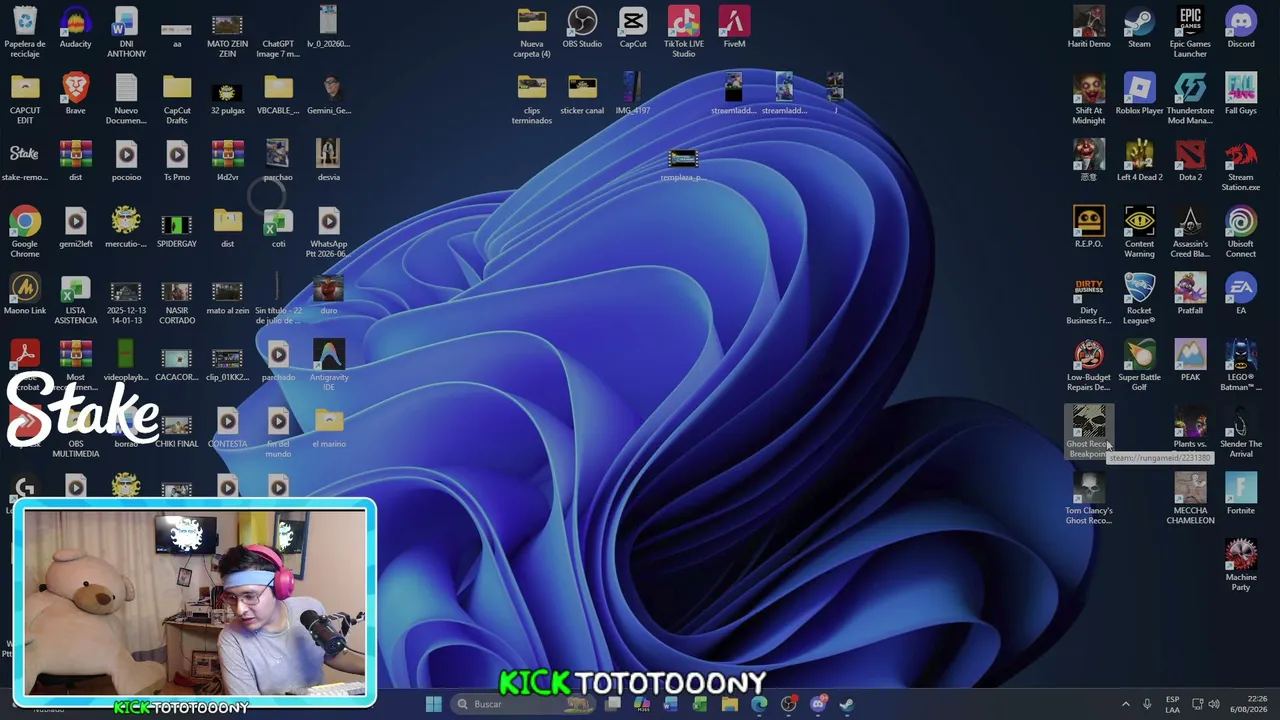Select the Slender The Arrival shortcut
The height and width of the screenshot is (720, 1280).
(1241, 432)
